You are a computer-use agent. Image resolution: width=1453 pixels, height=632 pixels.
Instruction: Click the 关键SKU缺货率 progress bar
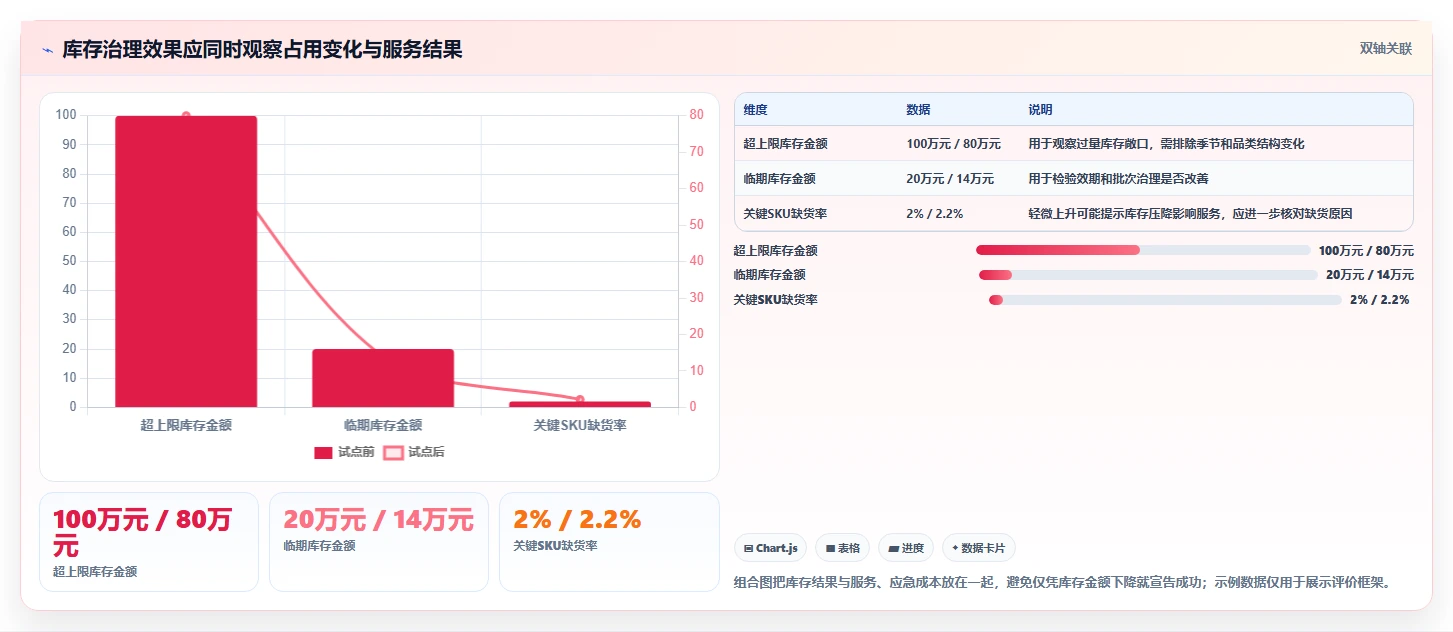point(1165,300)
